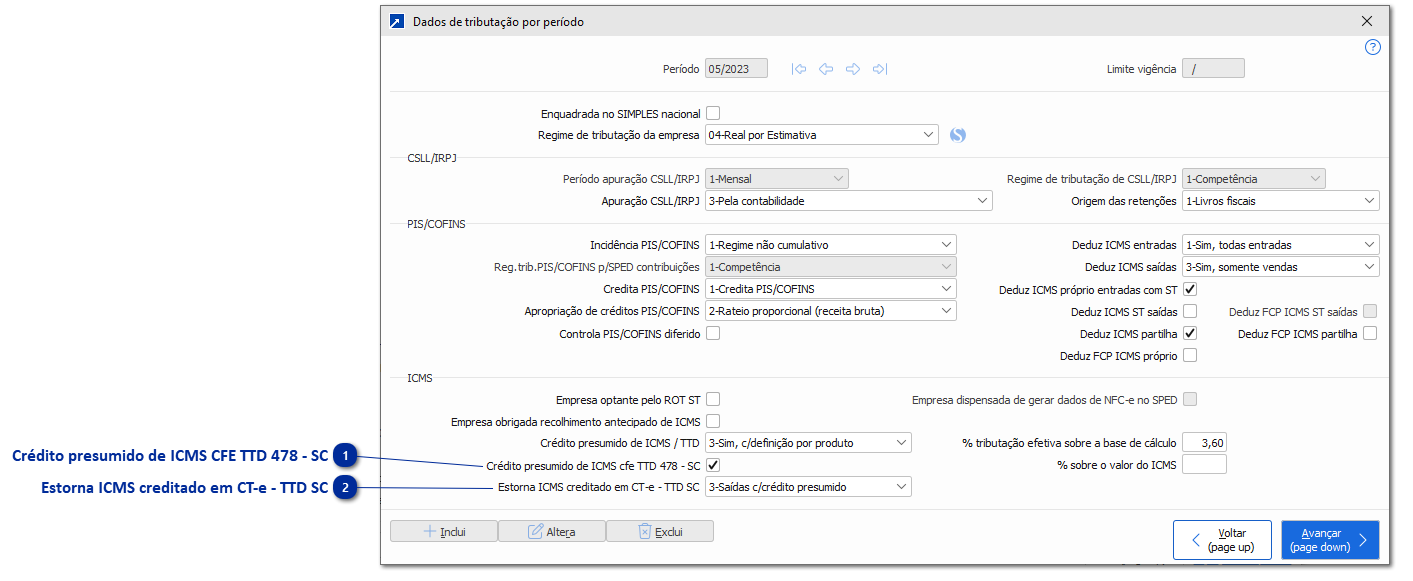Go to the first period record
This screenshot has width=1413, height=581.
tap(799, 69)
